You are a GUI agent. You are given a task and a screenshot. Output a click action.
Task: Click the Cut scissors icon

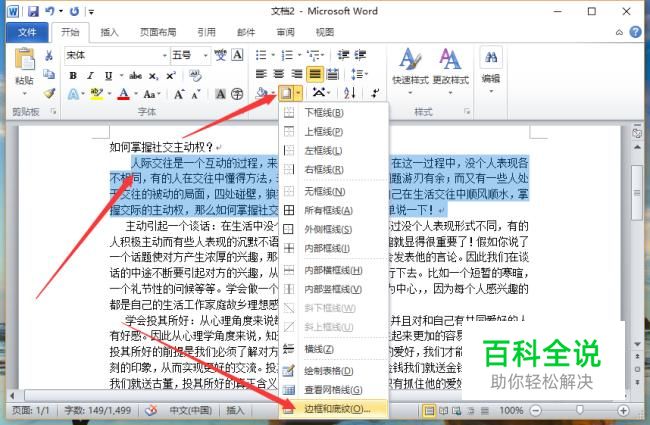(49, 55)
